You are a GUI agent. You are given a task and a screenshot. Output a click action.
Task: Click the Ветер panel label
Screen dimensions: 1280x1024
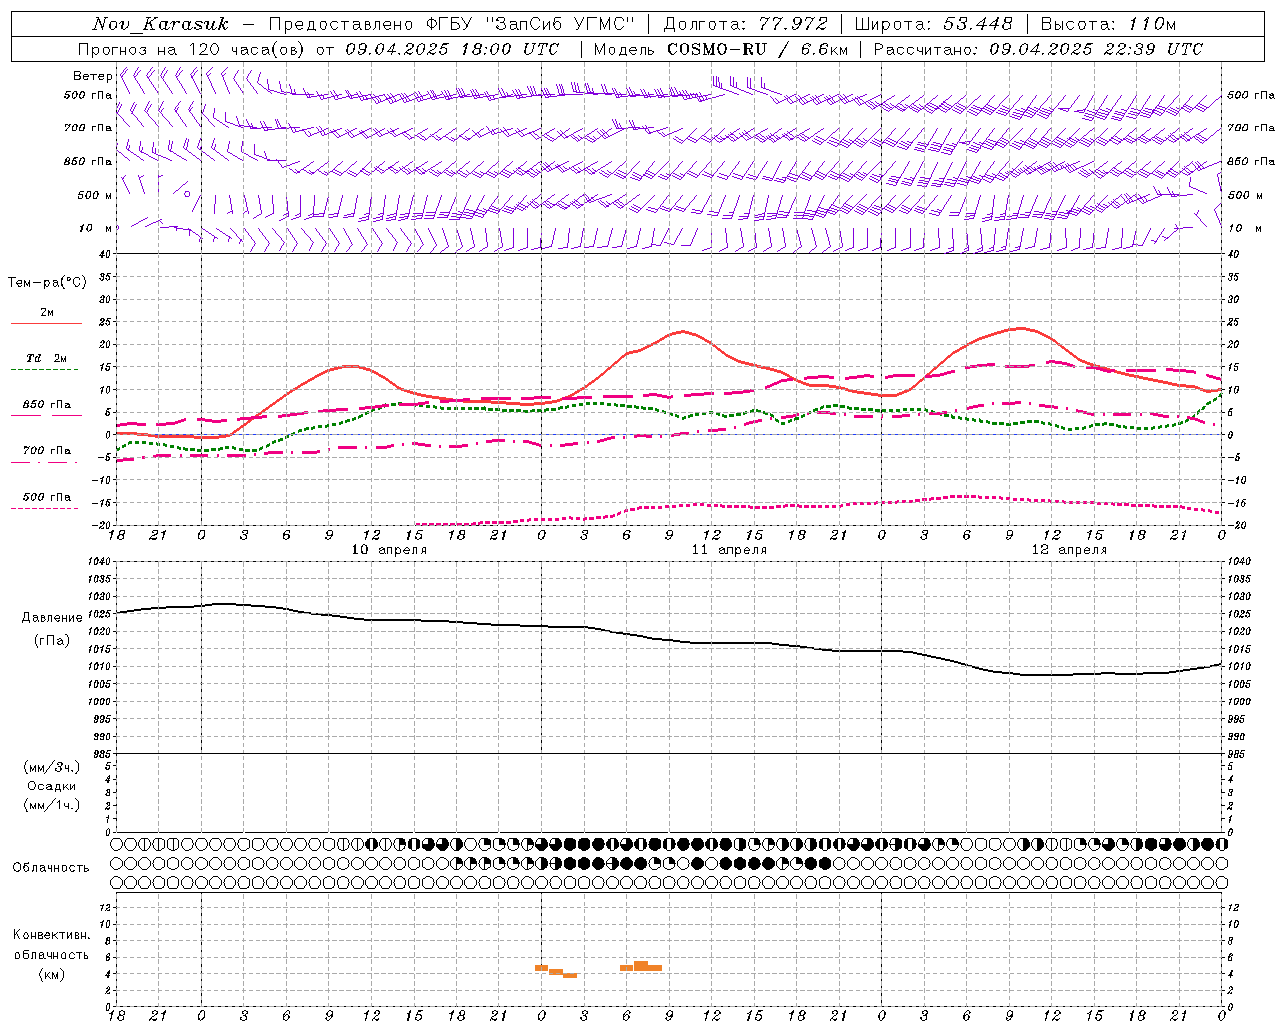click(x=92, y=76)
